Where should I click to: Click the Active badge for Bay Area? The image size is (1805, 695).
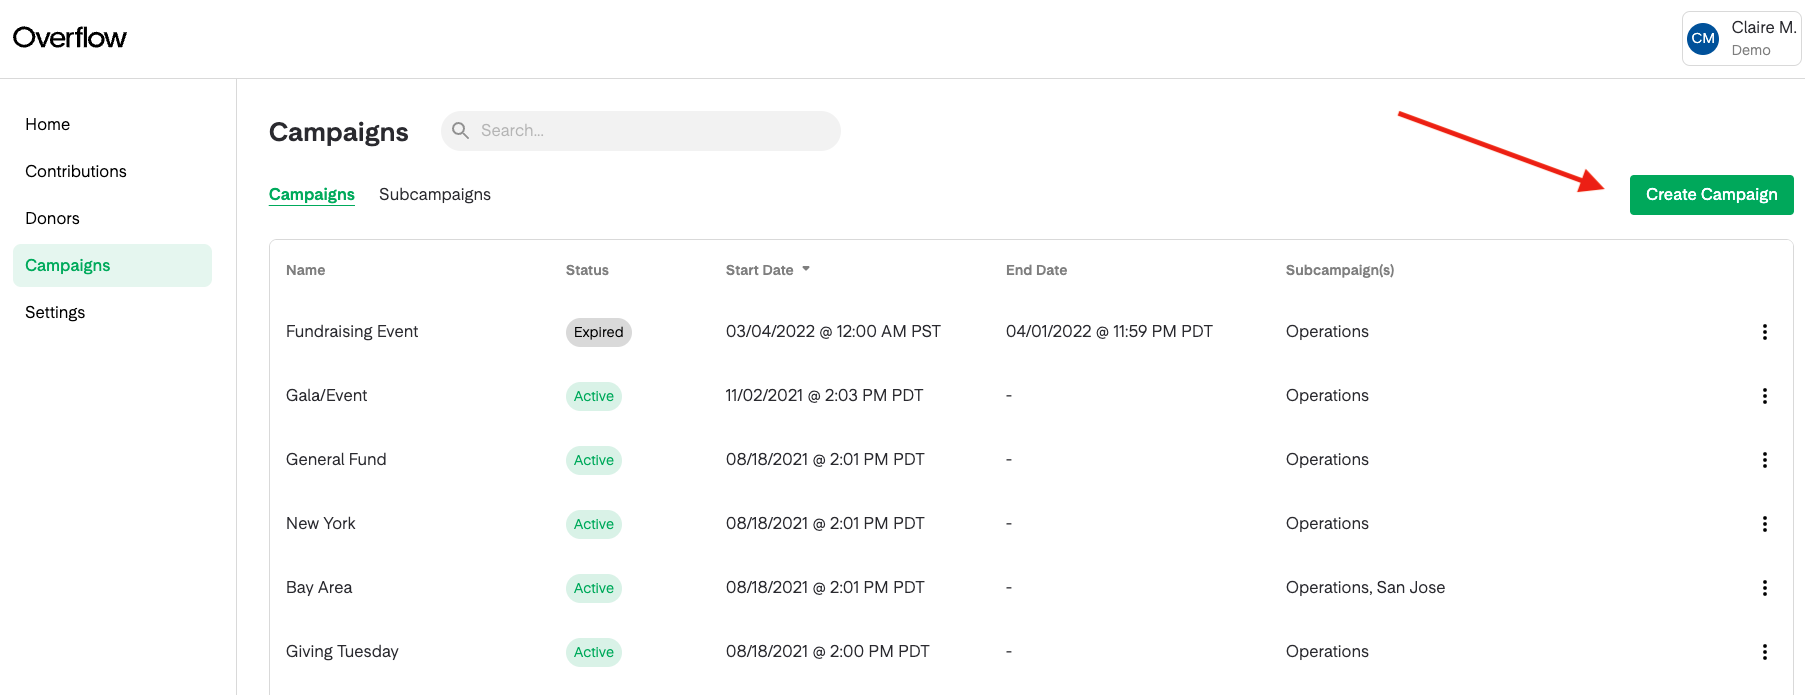coord(594,588)
